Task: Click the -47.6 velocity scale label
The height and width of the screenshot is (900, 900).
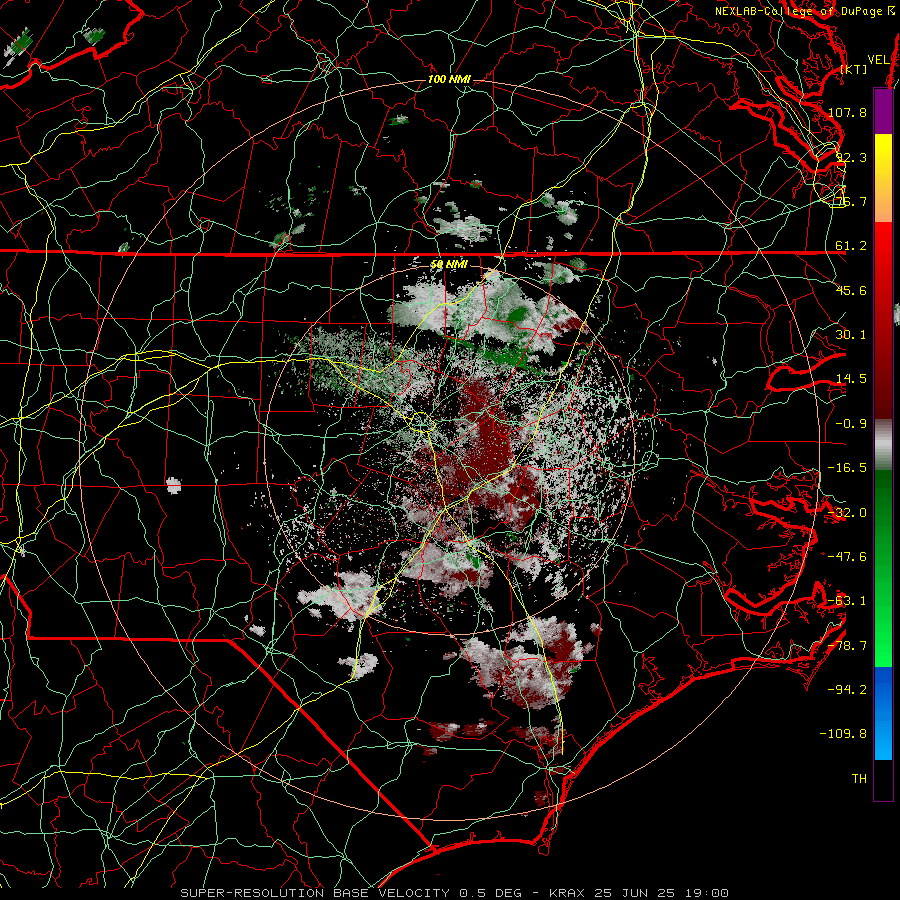Action: click(847, 557)
